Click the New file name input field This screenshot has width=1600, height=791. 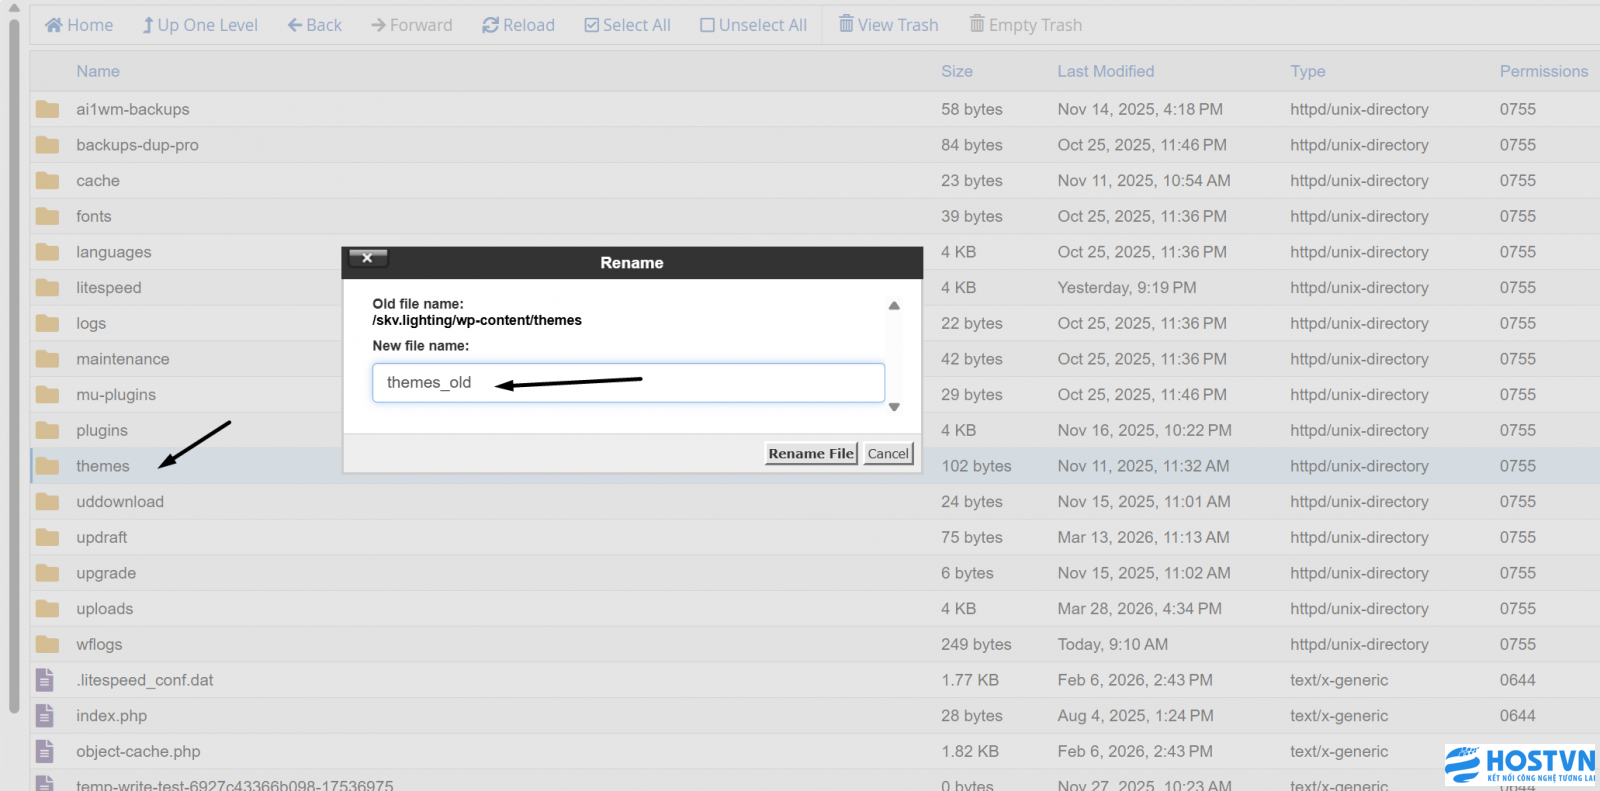coord(628,383)
